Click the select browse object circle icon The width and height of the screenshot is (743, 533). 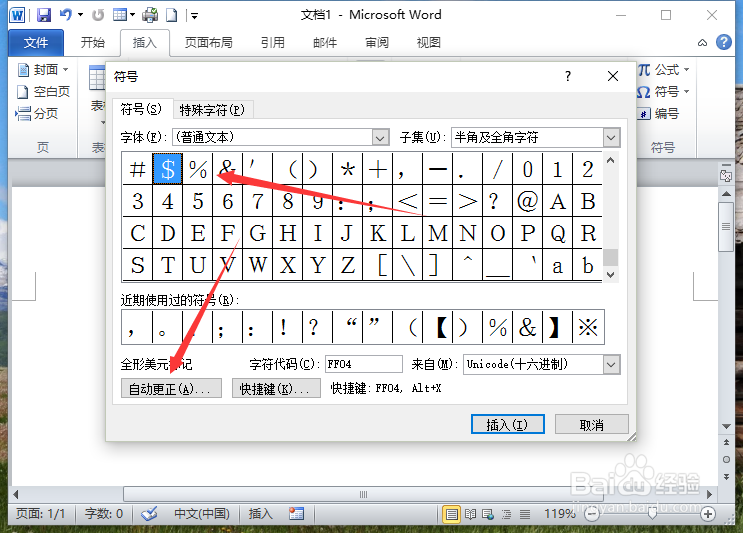pyautogui.click(x=726, y=460)
